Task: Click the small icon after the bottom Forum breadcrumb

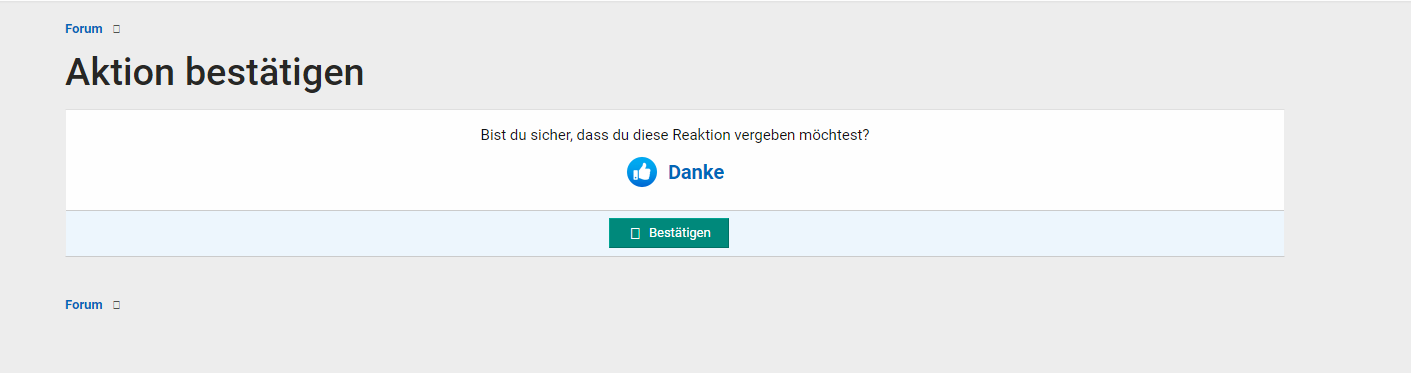Action: [x=117, y=305]
